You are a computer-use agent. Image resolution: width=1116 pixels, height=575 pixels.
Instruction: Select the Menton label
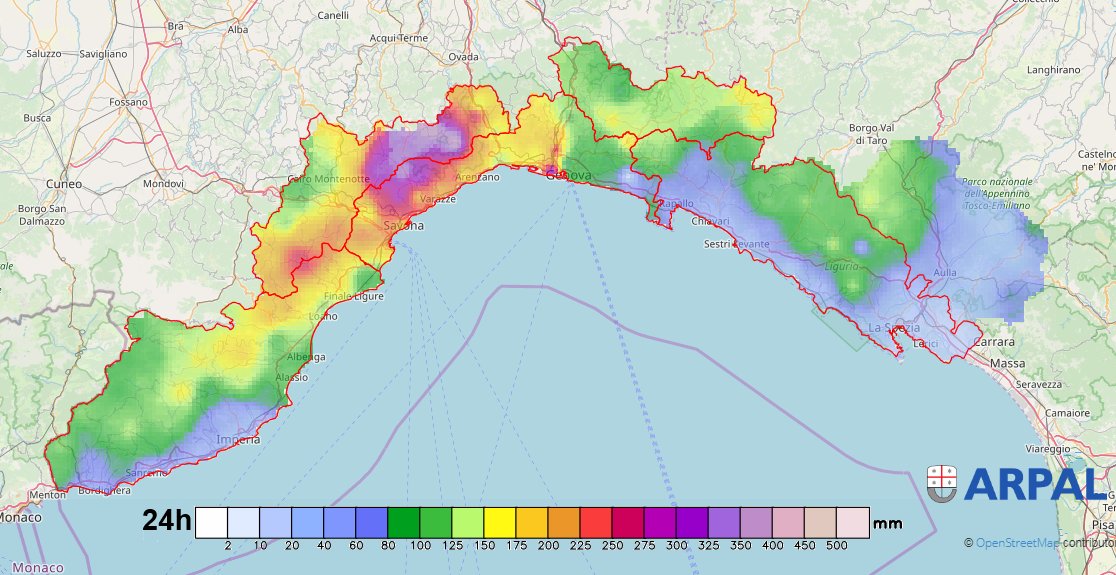click(48, 495)
